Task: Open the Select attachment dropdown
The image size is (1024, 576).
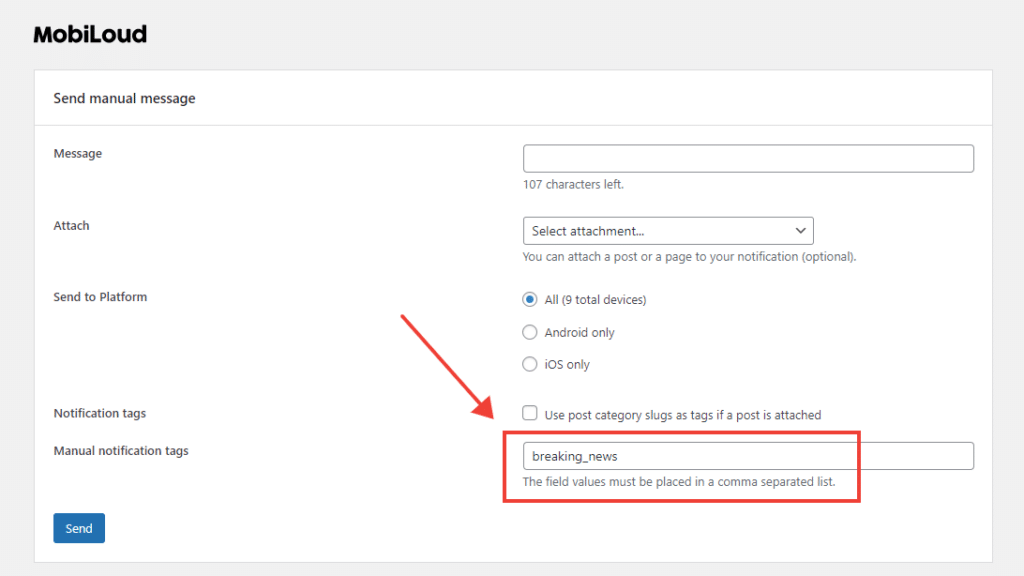Action: click(668, 231)
